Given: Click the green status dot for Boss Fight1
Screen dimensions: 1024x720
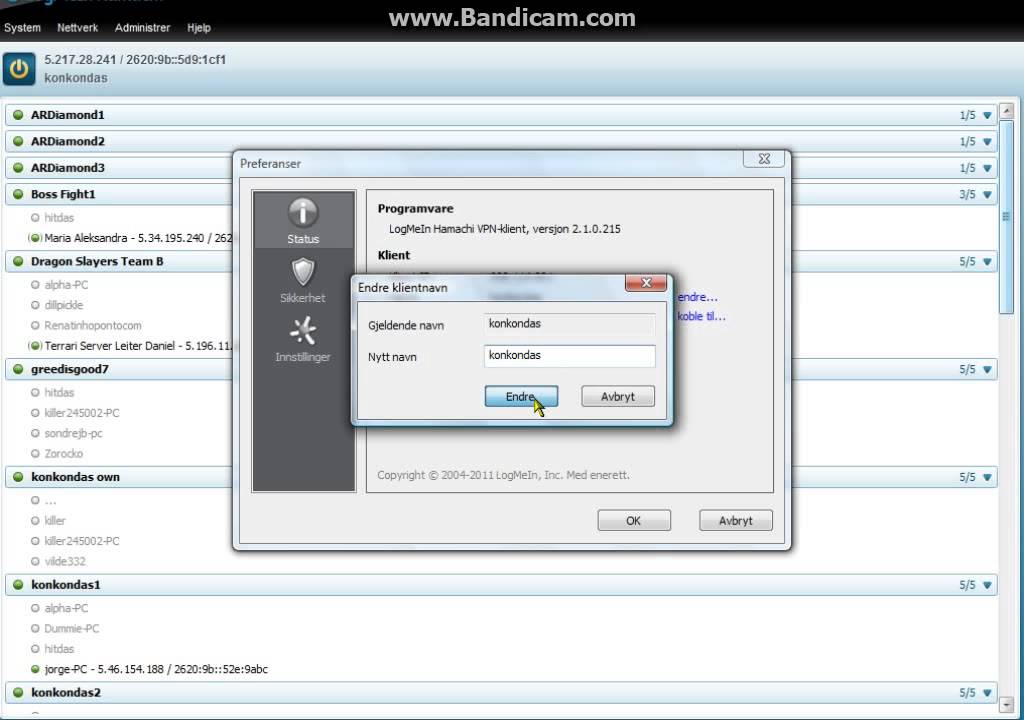Looking at the screenshot, I should point(18,194).
